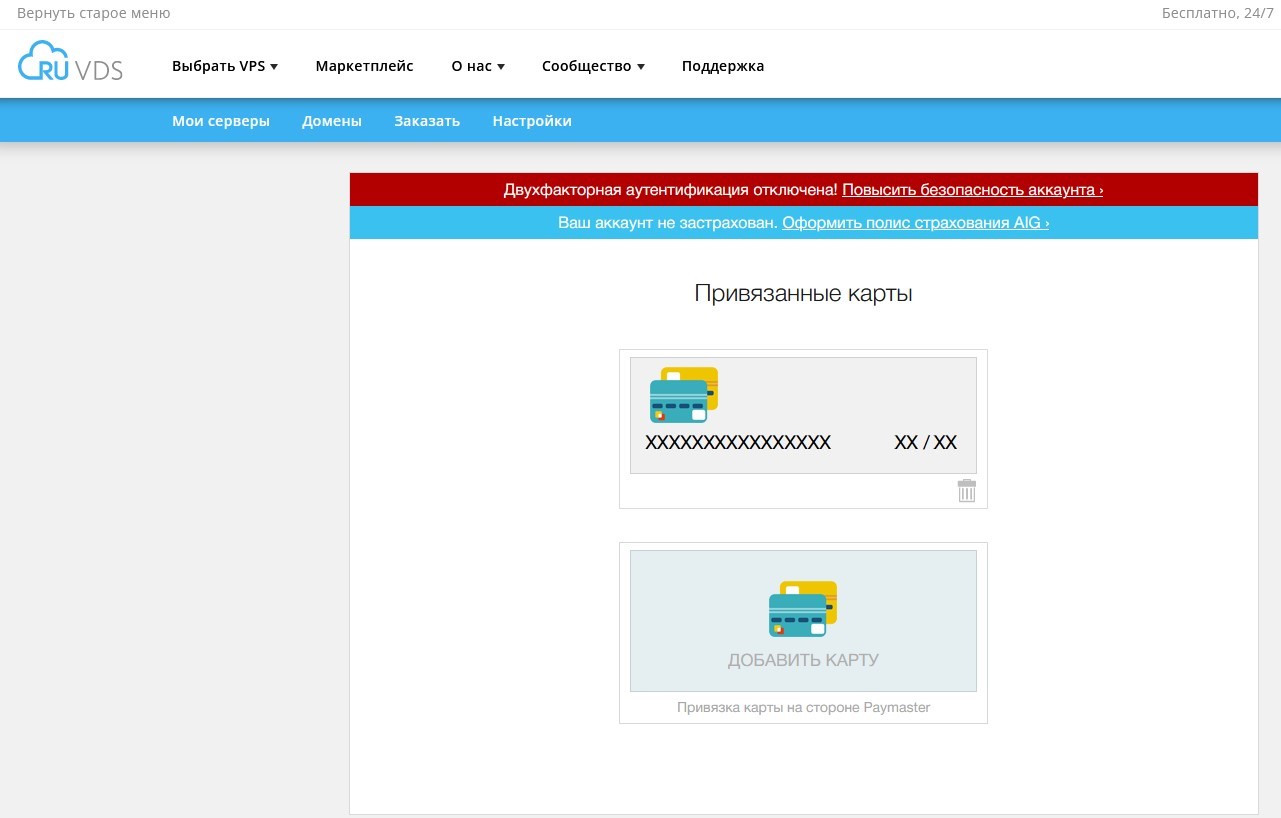Go to Домены tab

tap(332, 121)
